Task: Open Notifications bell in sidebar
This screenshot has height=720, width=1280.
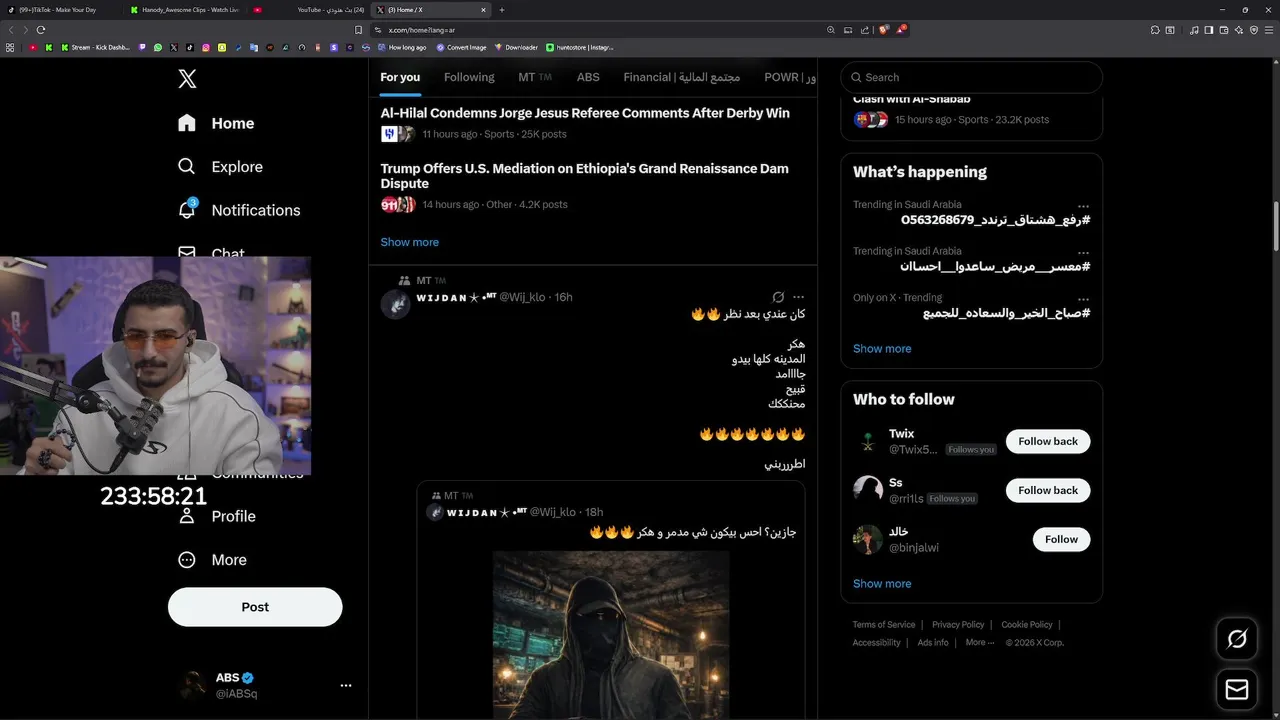Action: [238, 210]
